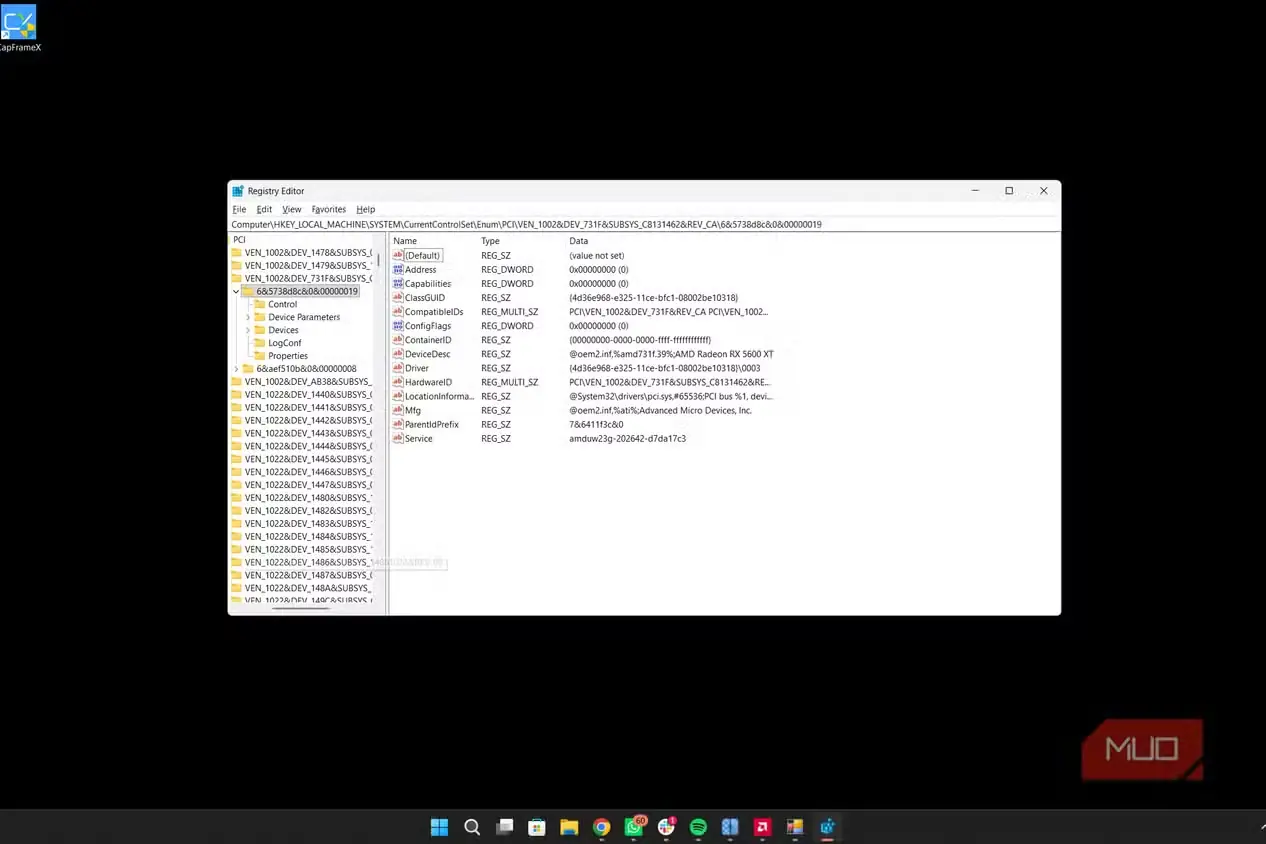
Task: Open WhatsApp from the taskbar
Action: pos(634,827)
